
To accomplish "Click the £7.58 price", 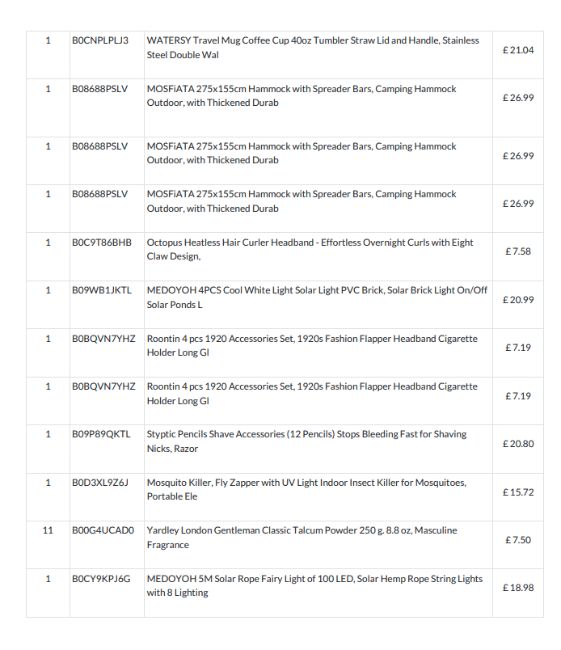I will (x=518, y=252).
